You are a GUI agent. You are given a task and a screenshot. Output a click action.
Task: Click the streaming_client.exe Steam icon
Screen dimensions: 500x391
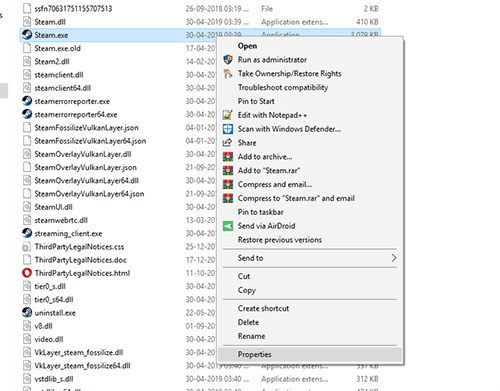coord(27,233)
